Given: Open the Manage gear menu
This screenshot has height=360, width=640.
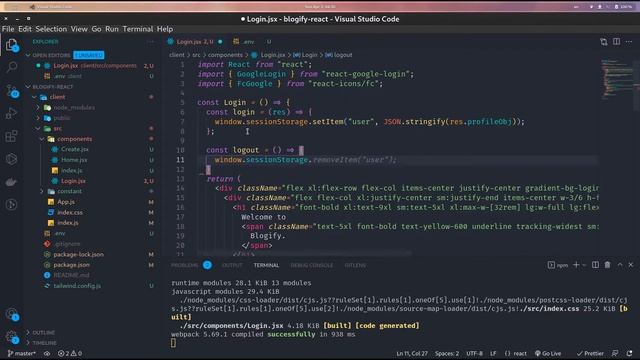Looking at the screenshot, I should click(x=11, y=337).
